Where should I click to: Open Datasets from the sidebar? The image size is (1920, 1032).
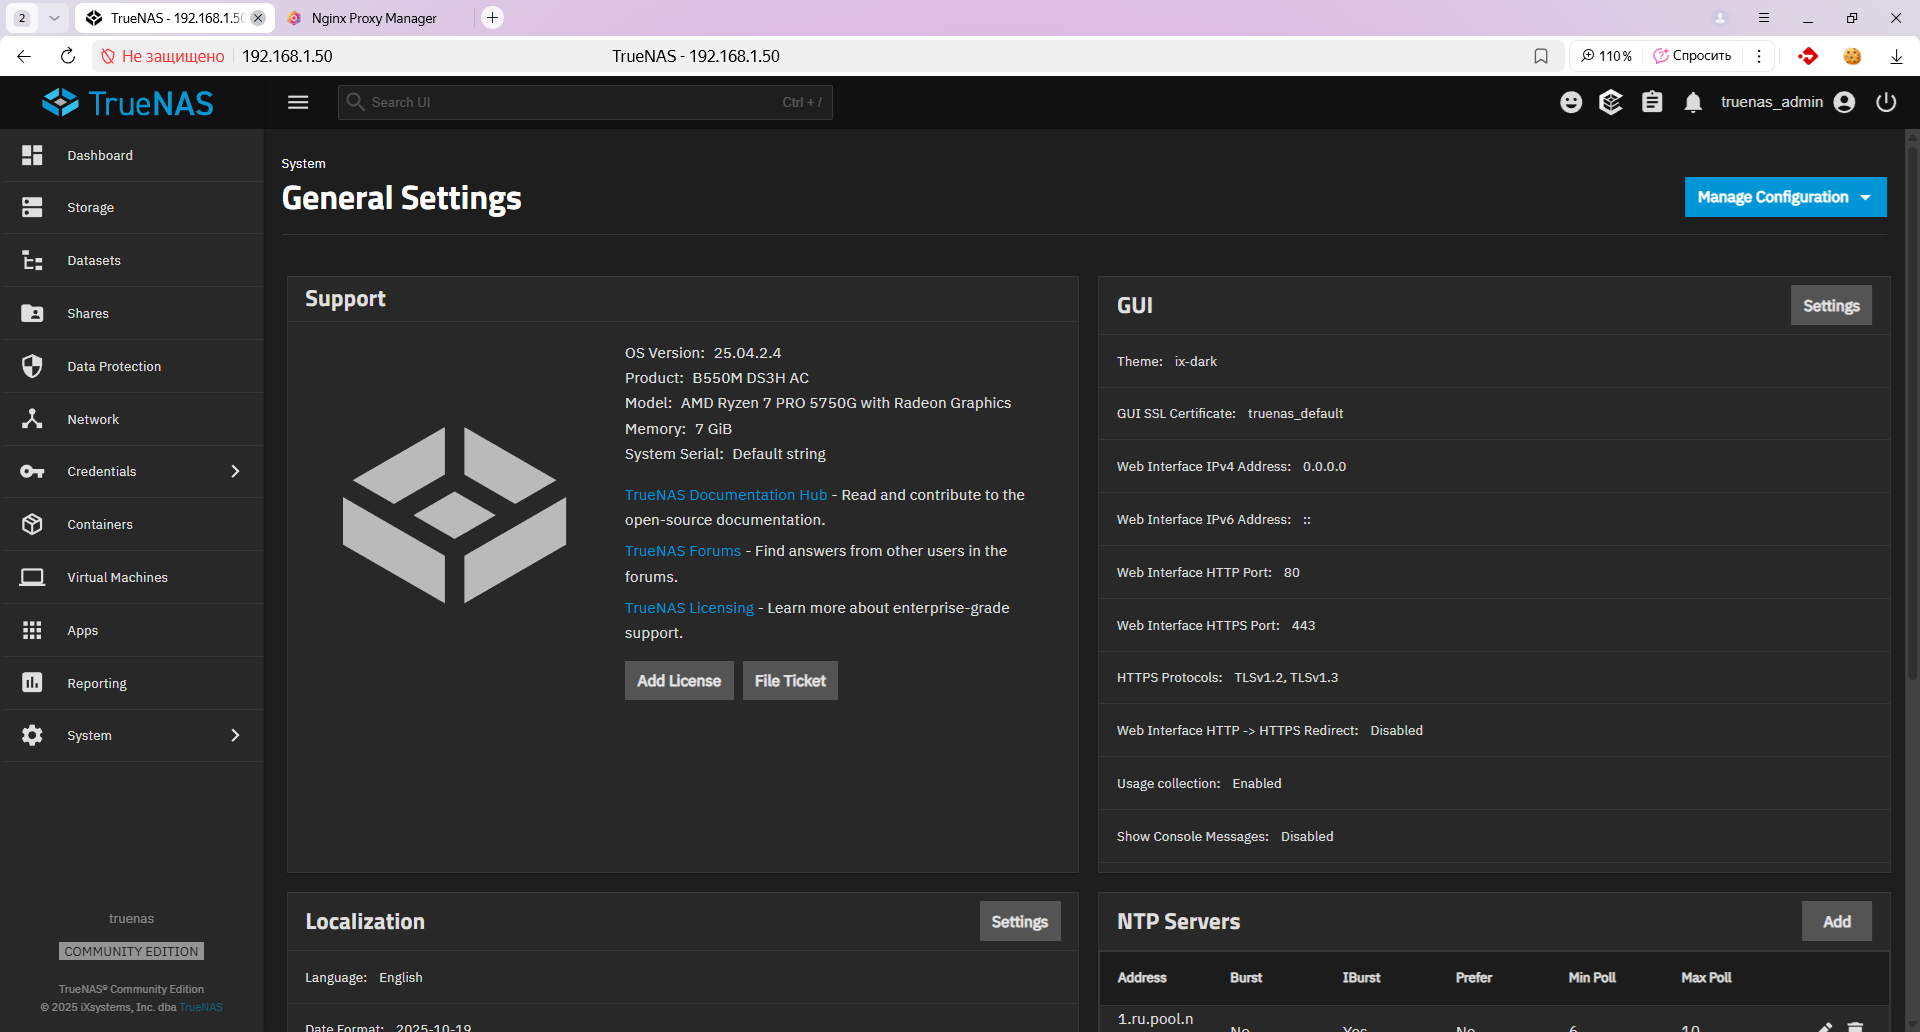pos(94,260)
